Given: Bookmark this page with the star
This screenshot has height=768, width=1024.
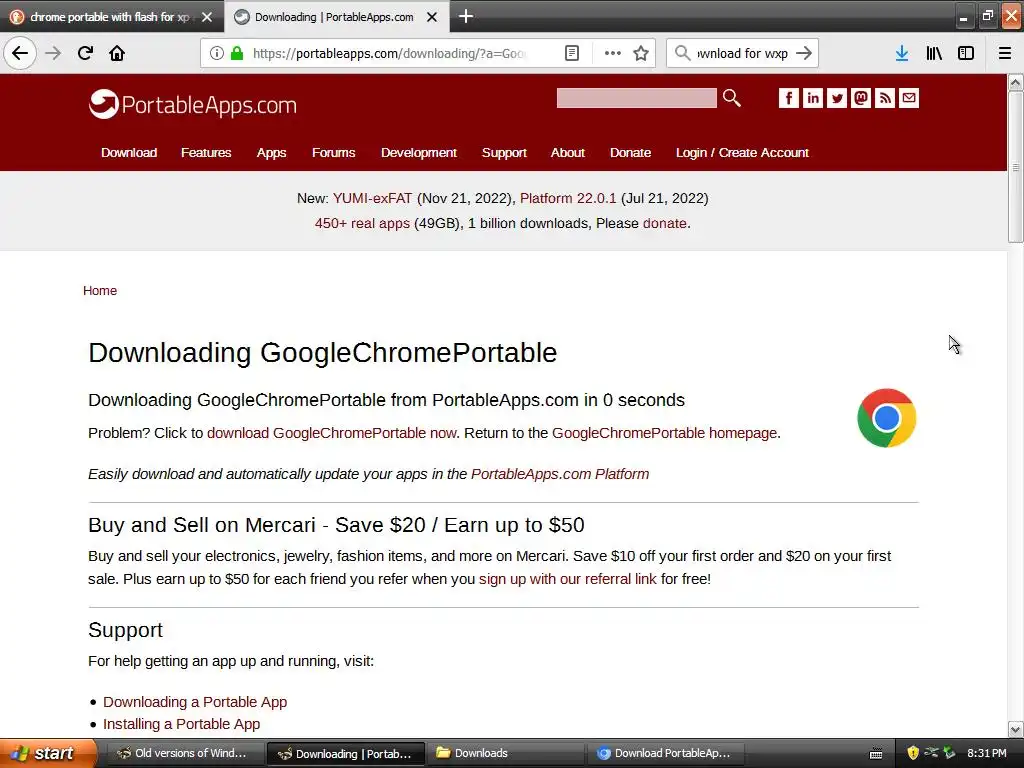Looking at the screenshot, I should click(x=641, y=53).
